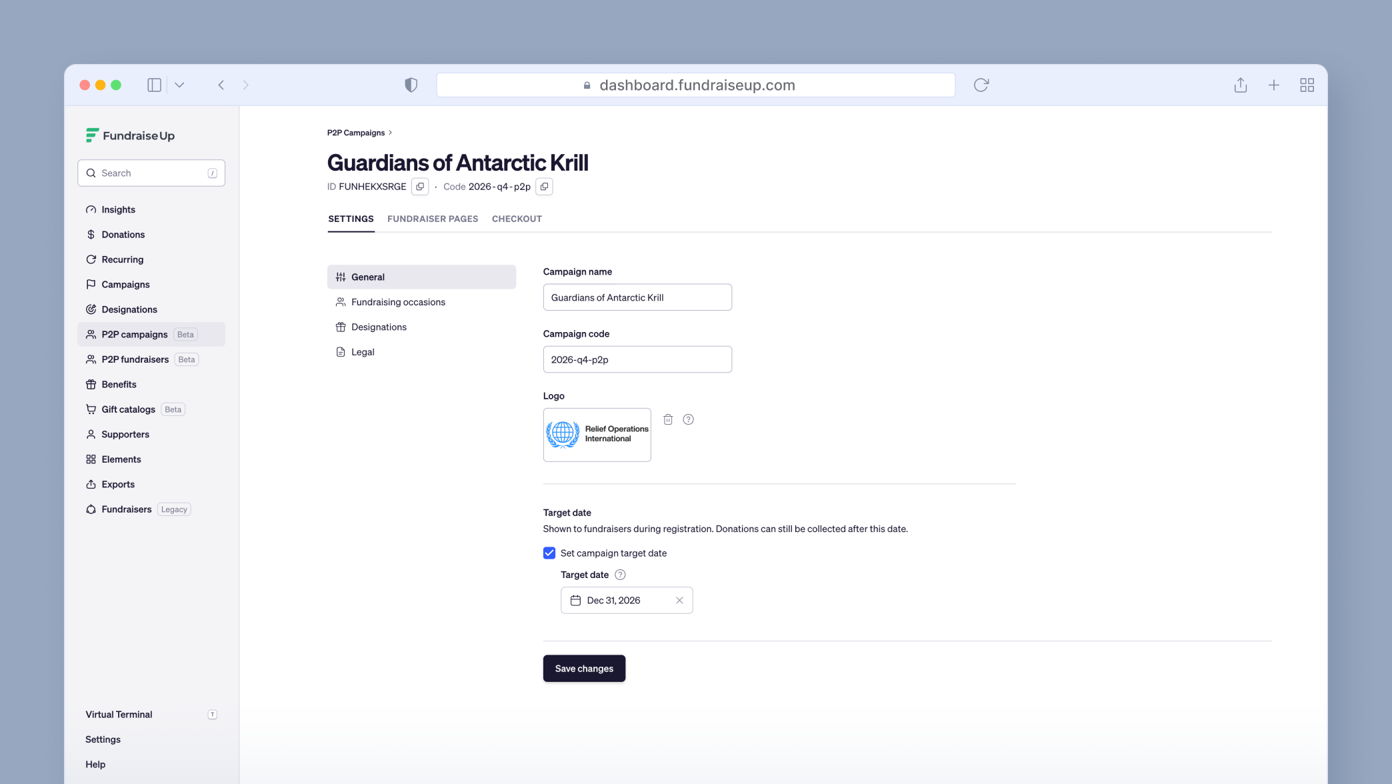Open a new browser tab
1392x784 pixels.
point(1274,85)
